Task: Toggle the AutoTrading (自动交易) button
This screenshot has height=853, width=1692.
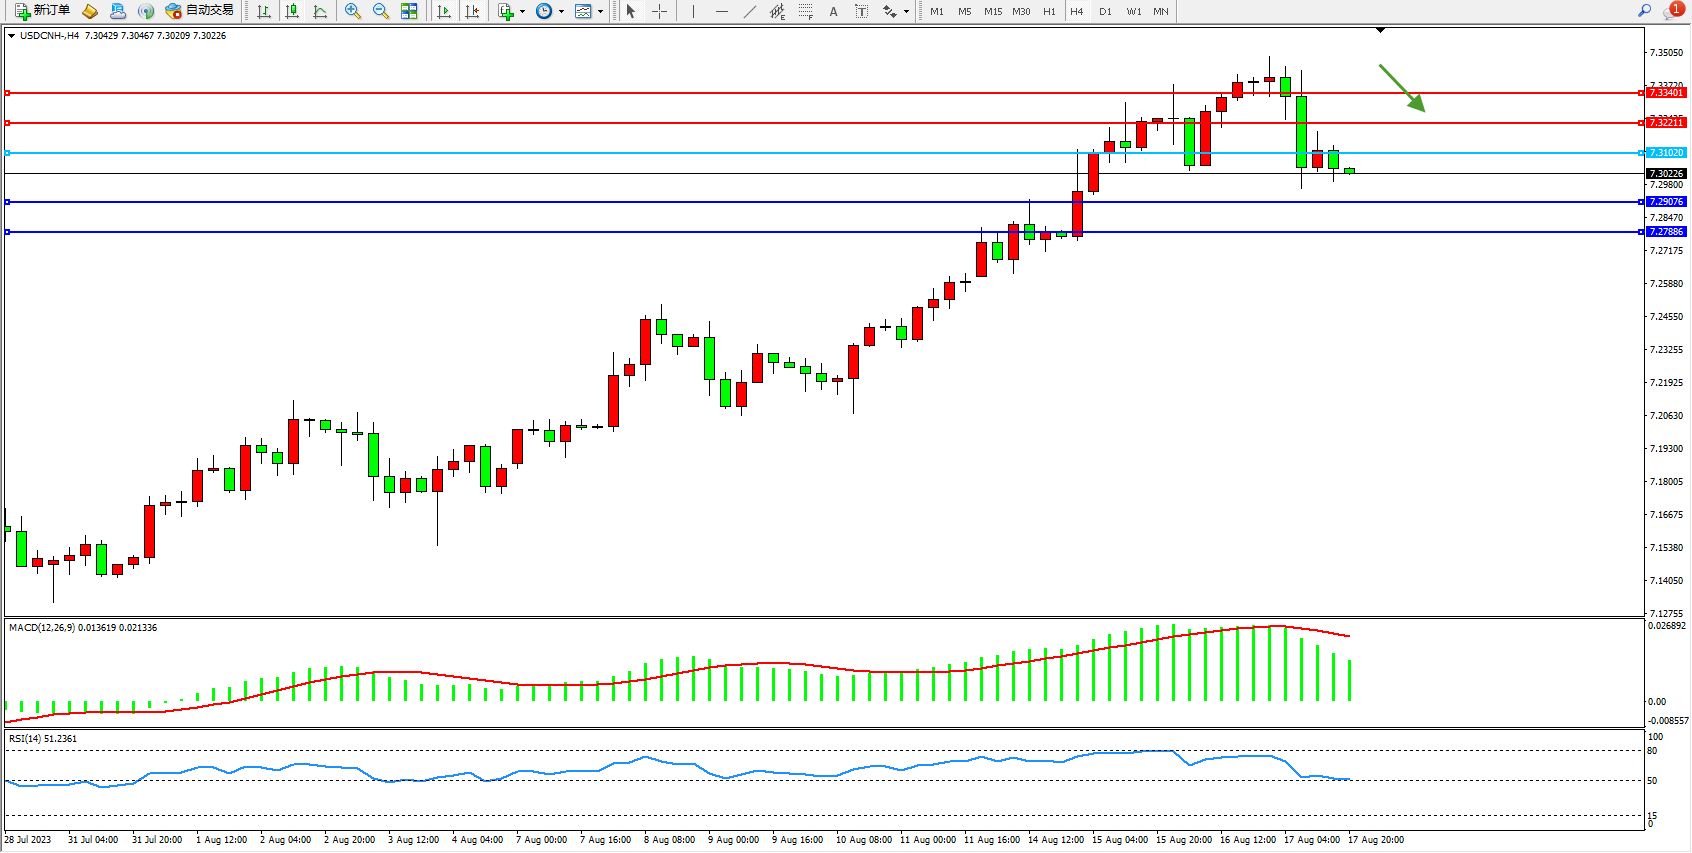Action: click(199, 11)
